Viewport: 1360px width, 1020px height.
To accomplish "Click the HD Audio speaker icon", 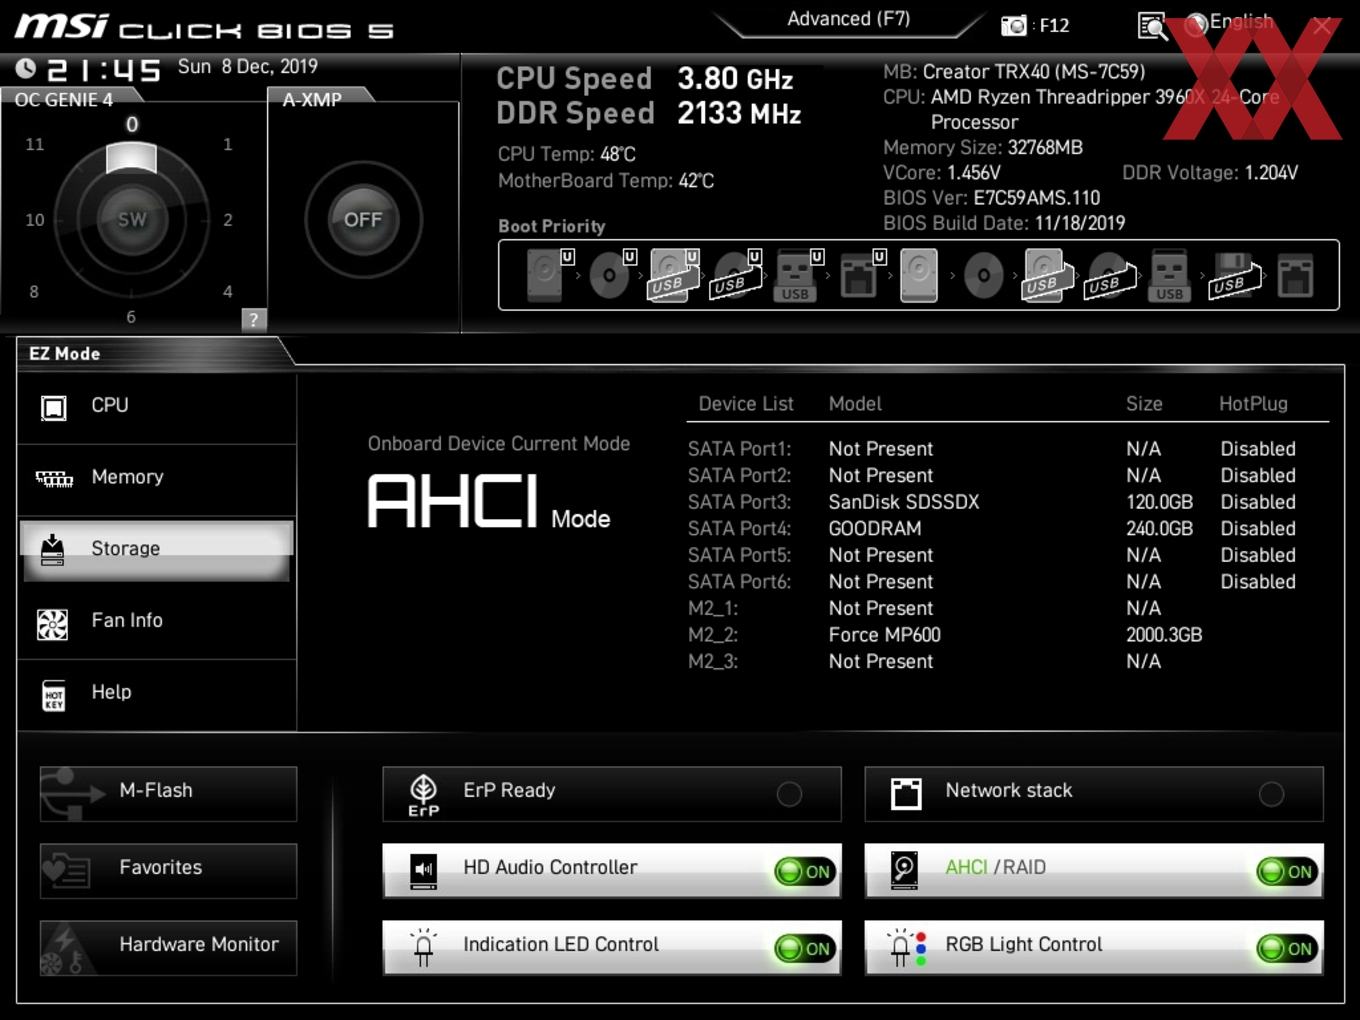I will [423, 871].
